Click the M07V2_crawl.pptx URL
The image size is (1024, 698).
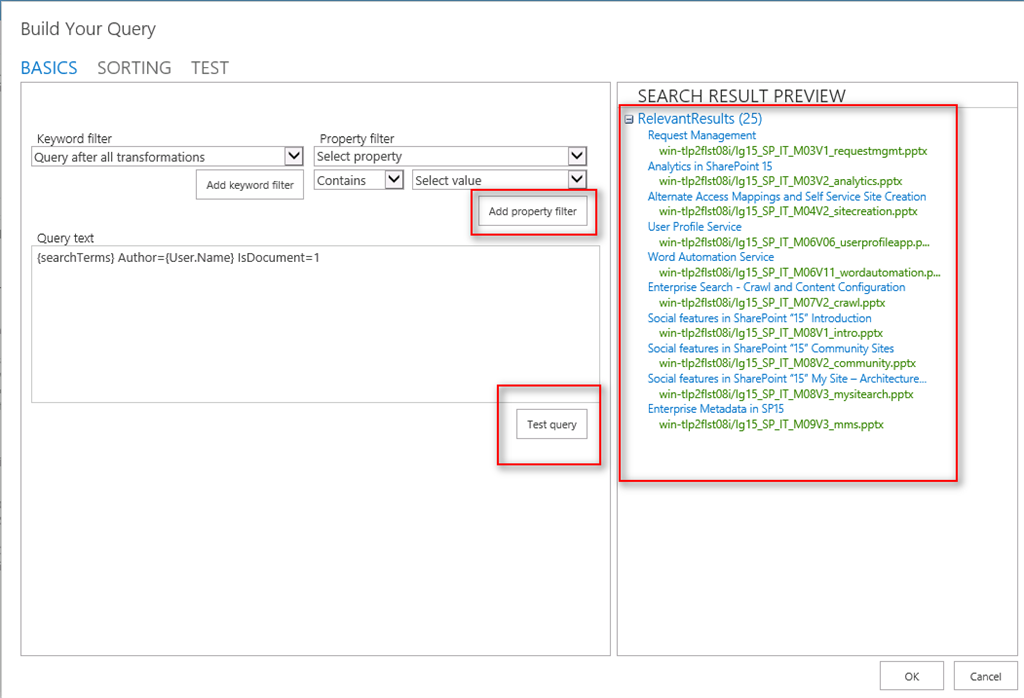pos(772,303)
